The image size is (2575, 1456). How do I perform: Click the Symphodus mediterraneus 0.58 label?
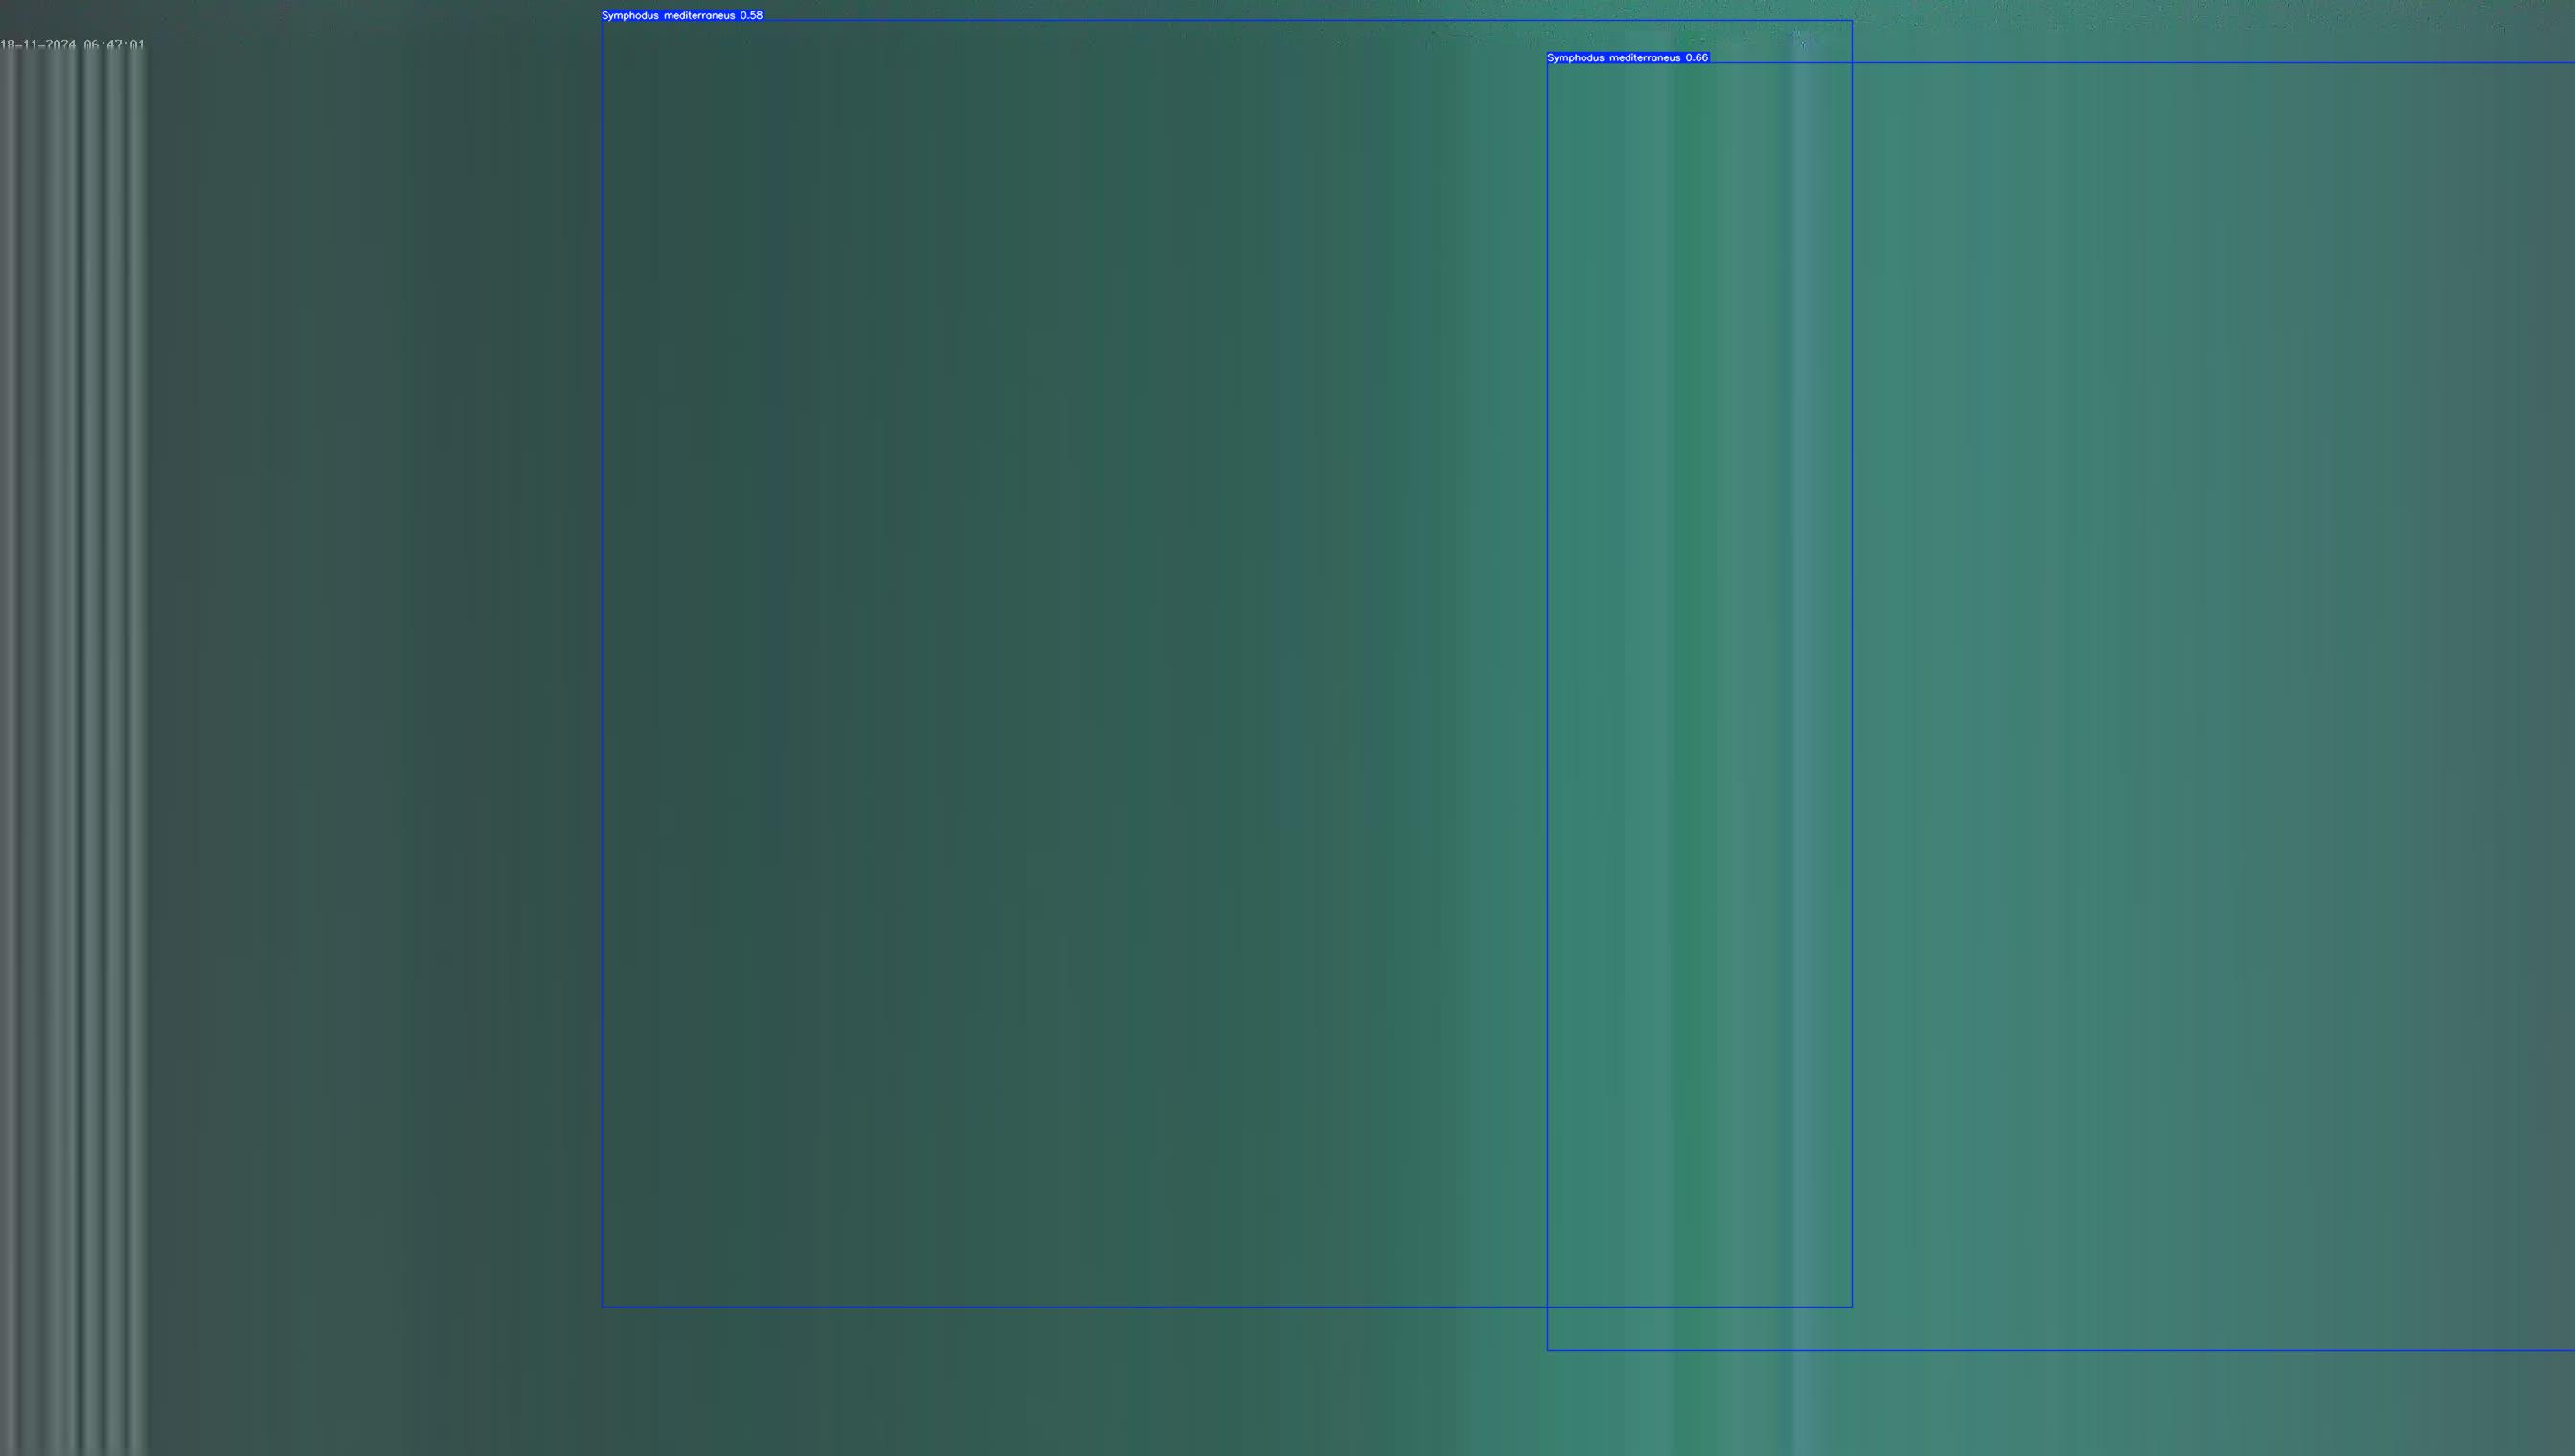pyautogui.click(x=682, y=15)
